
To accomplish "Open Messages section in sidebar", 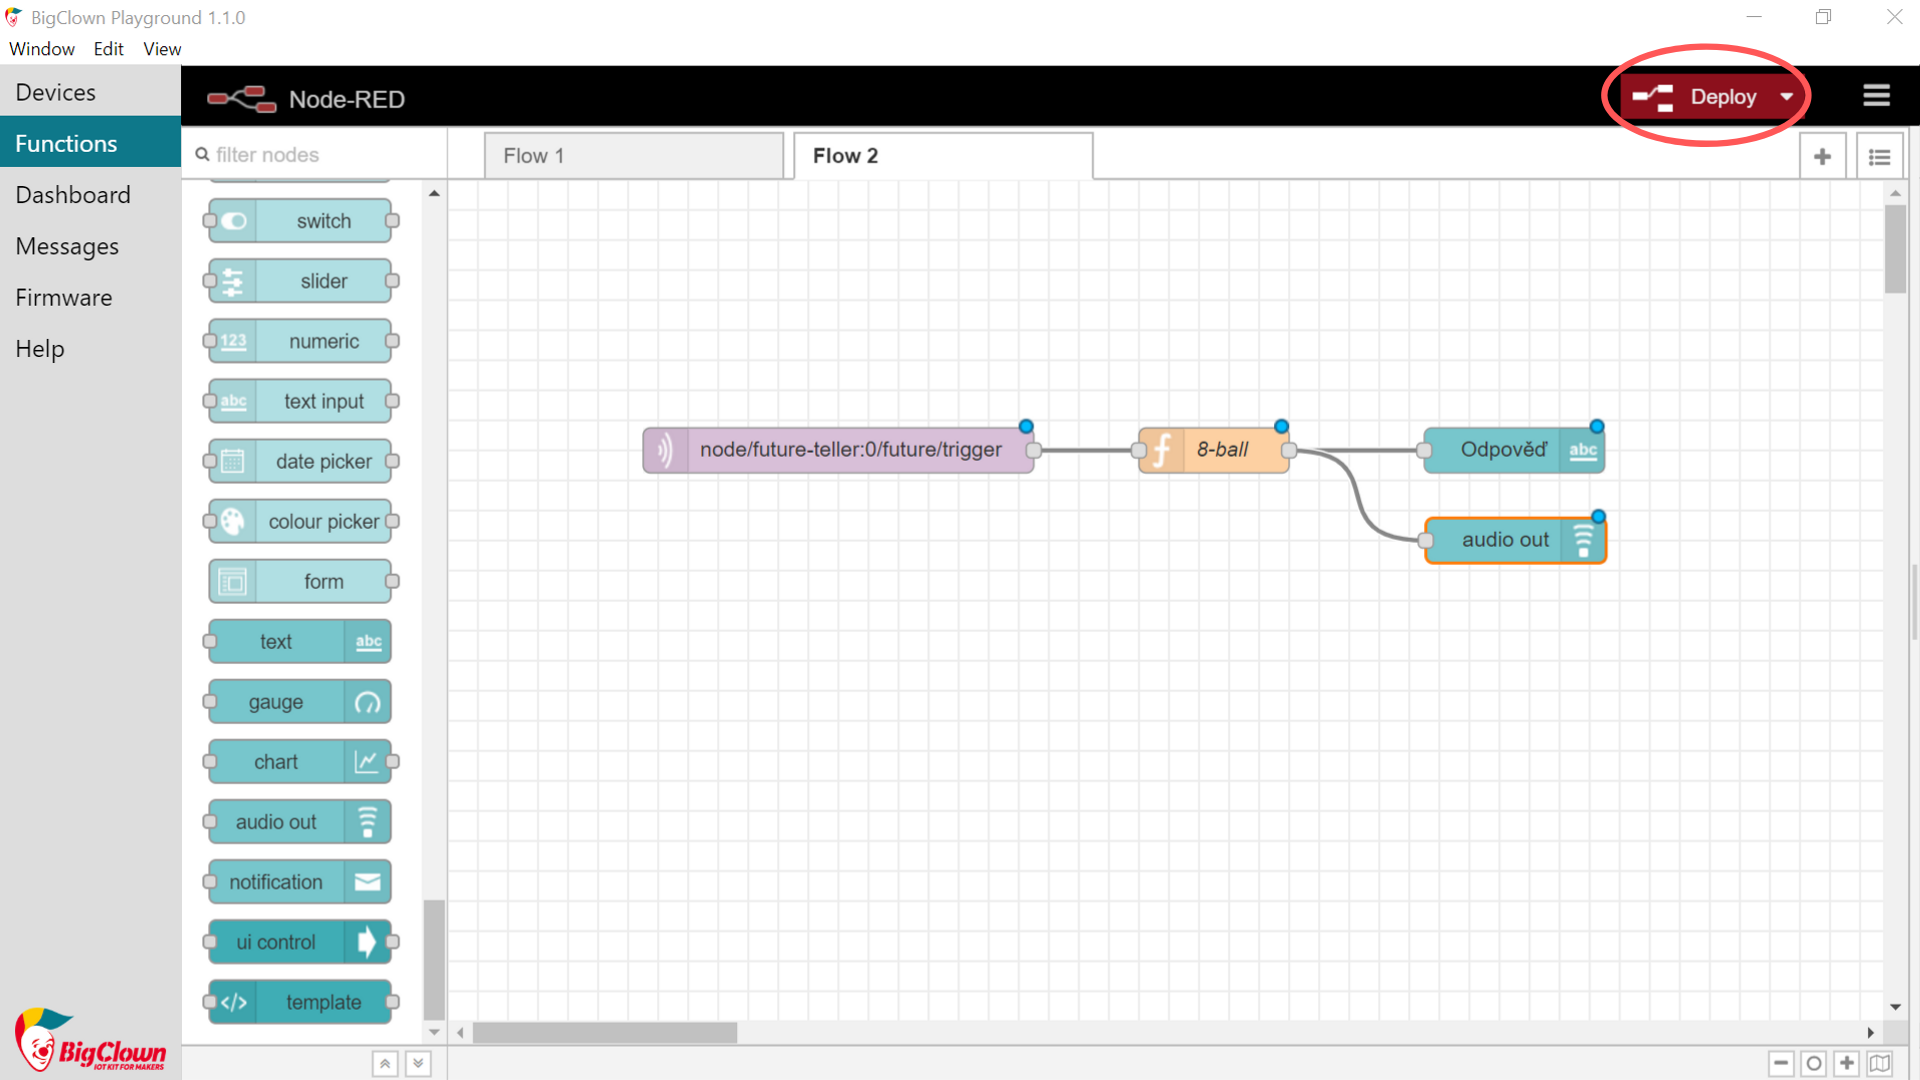I will click(x=90, y=246).
